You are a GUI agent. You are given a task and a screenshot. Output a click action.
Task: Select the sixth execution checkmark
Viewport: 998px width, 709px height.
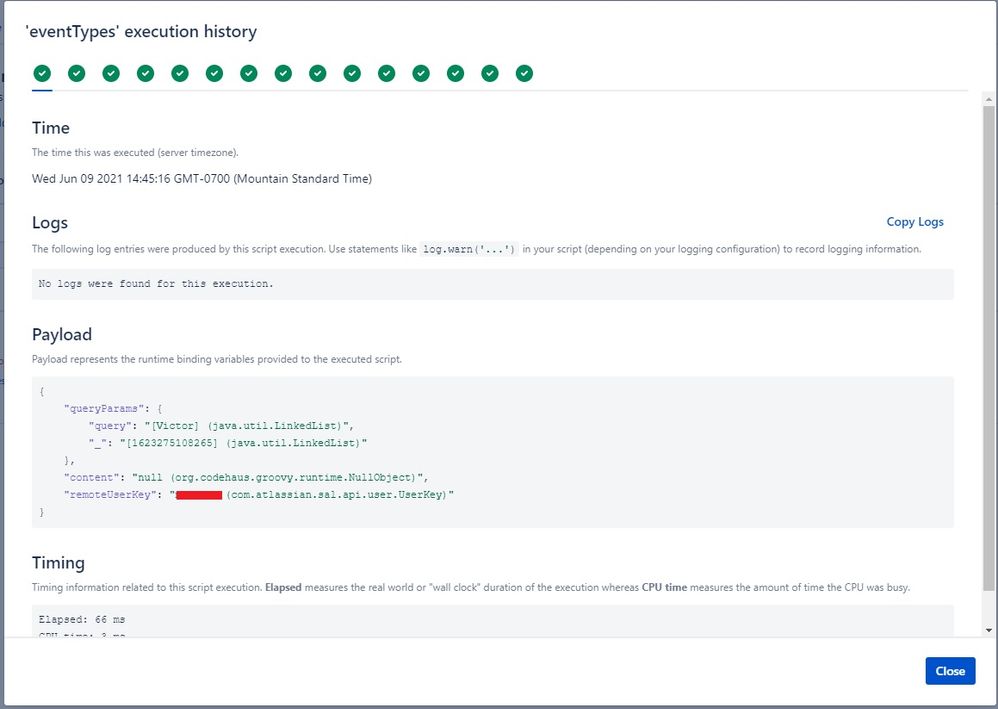click(214, 73)
